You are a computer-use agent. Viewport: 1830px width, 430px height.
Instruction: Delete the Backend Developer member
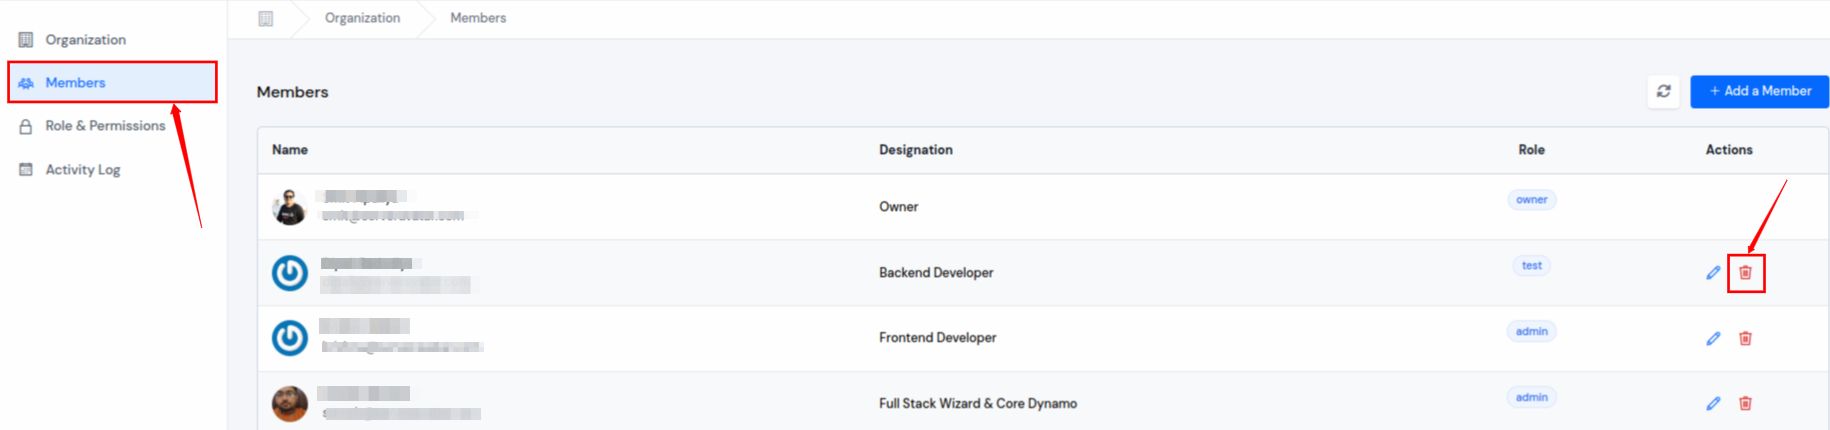point(1745,272)
